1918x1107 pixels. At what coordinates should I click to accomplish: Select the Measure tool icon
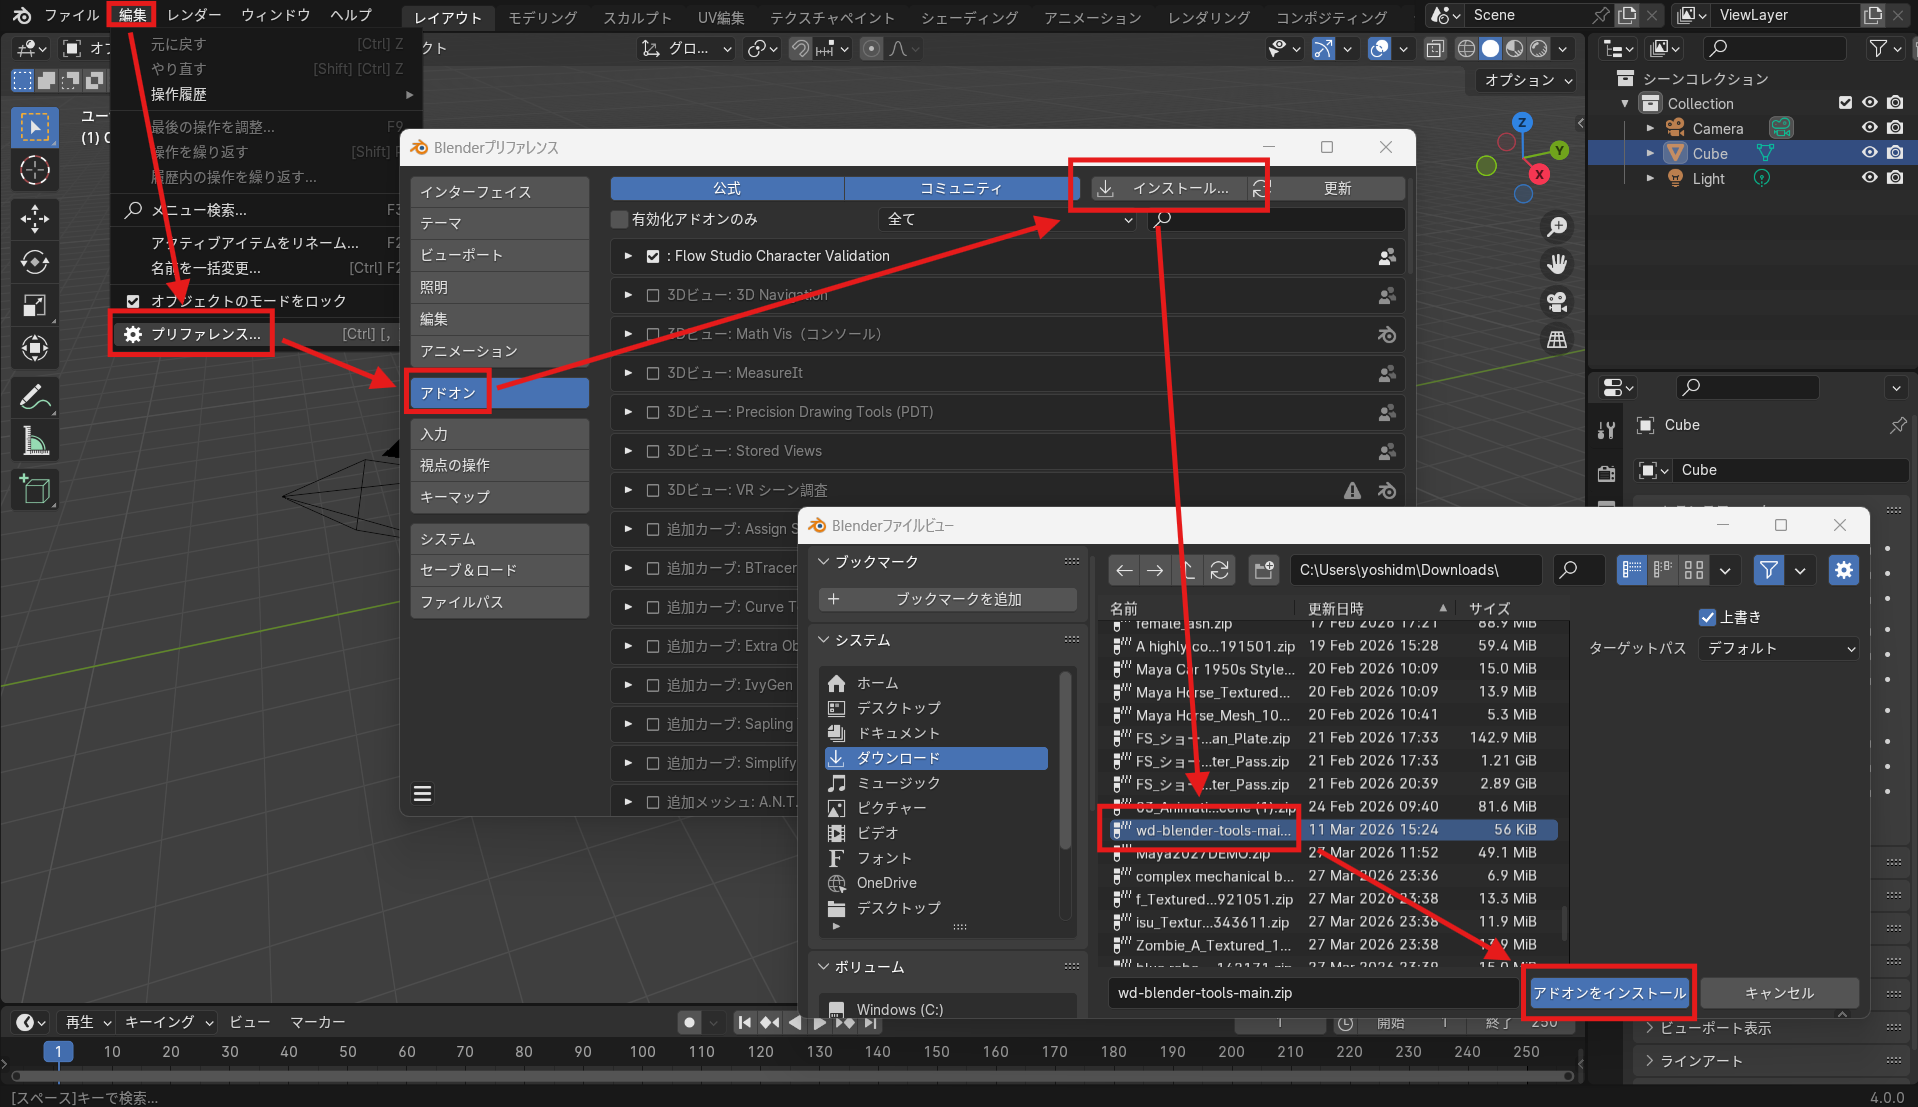(35, 441)
